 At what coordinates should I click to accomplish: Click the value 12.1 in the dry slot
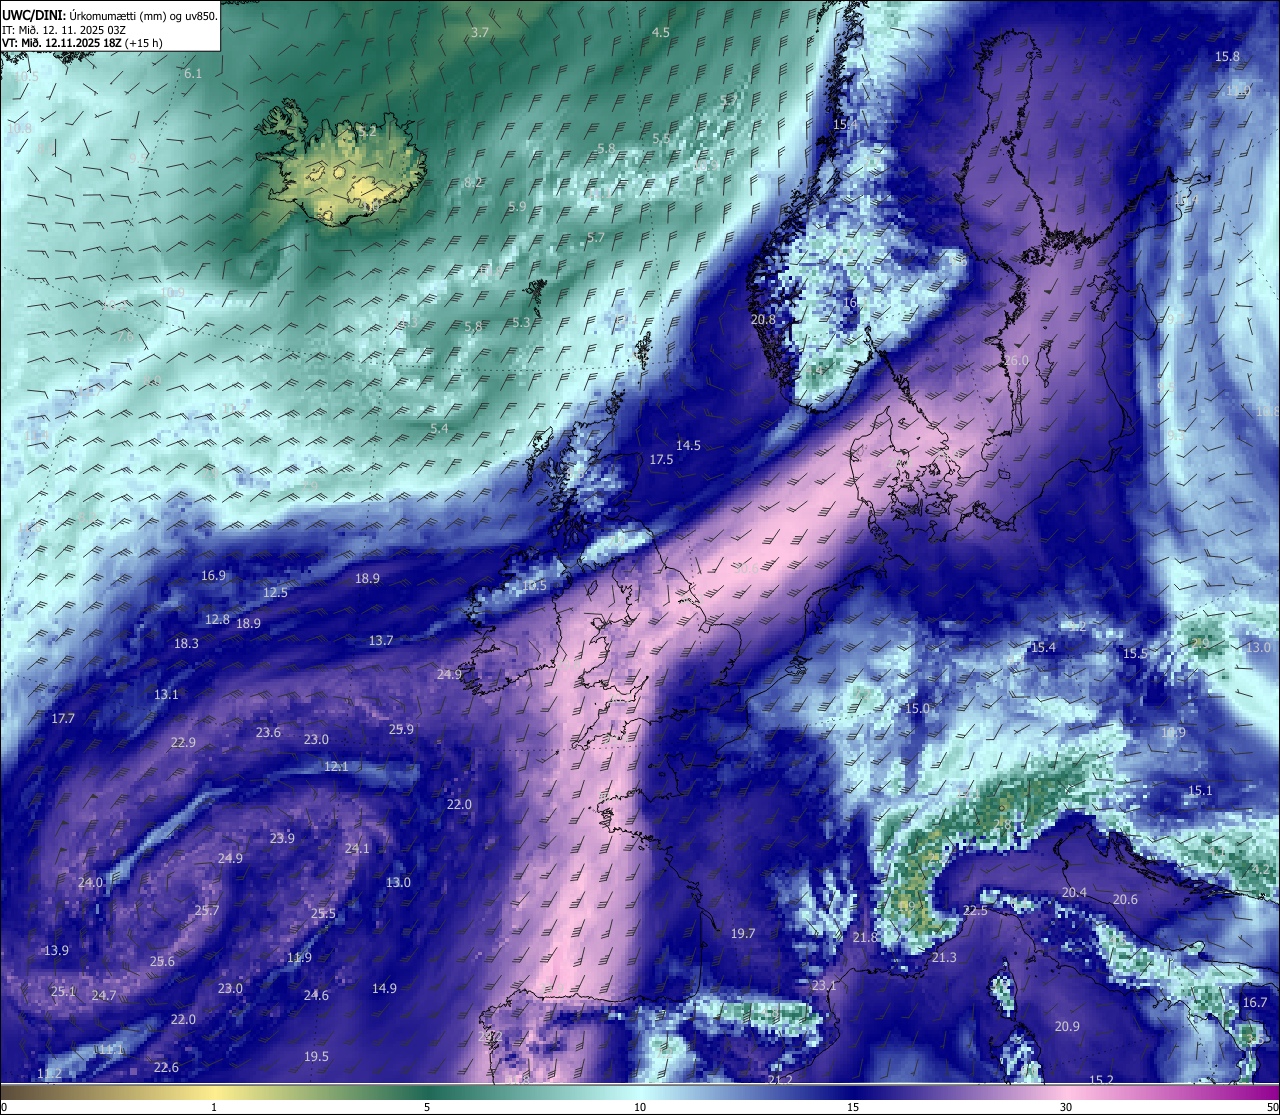coord(336,766)
